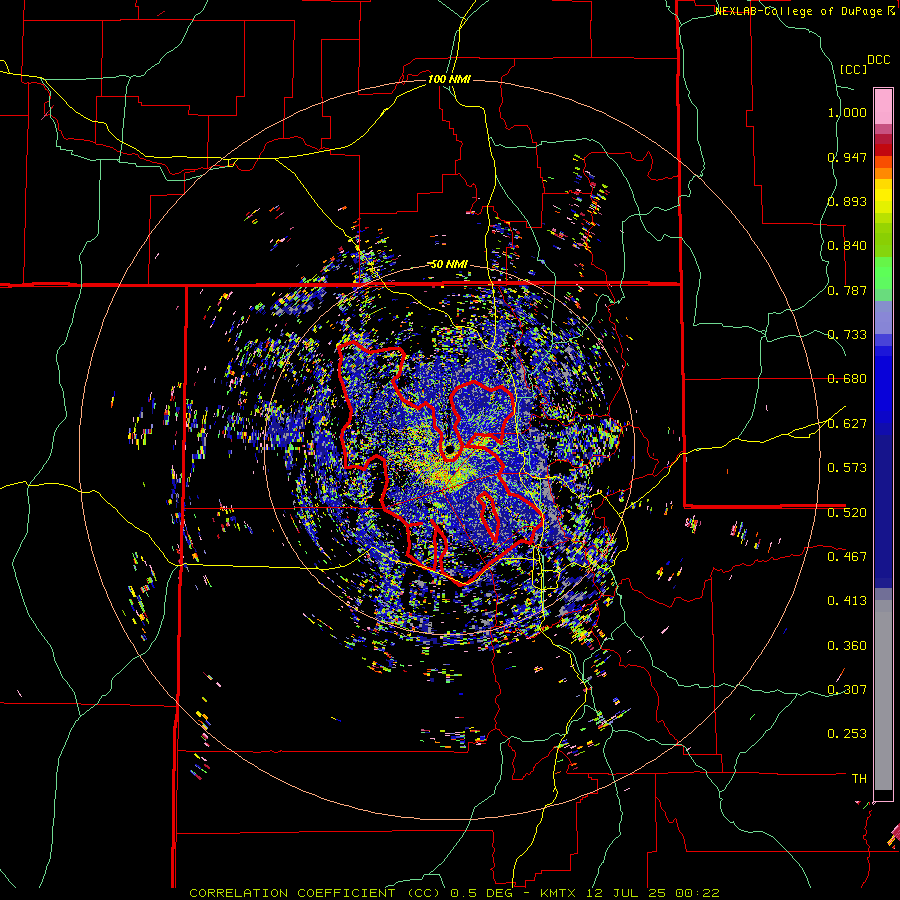900x900 pixels.
Task: Click the 0.787 scale value
Action: pyautogui.click(x=847, y=290)
